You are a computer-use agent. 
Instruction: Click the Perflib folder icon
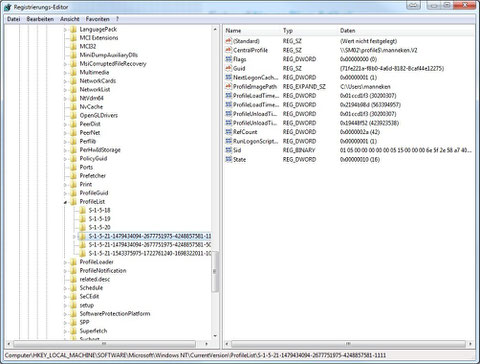73,141
